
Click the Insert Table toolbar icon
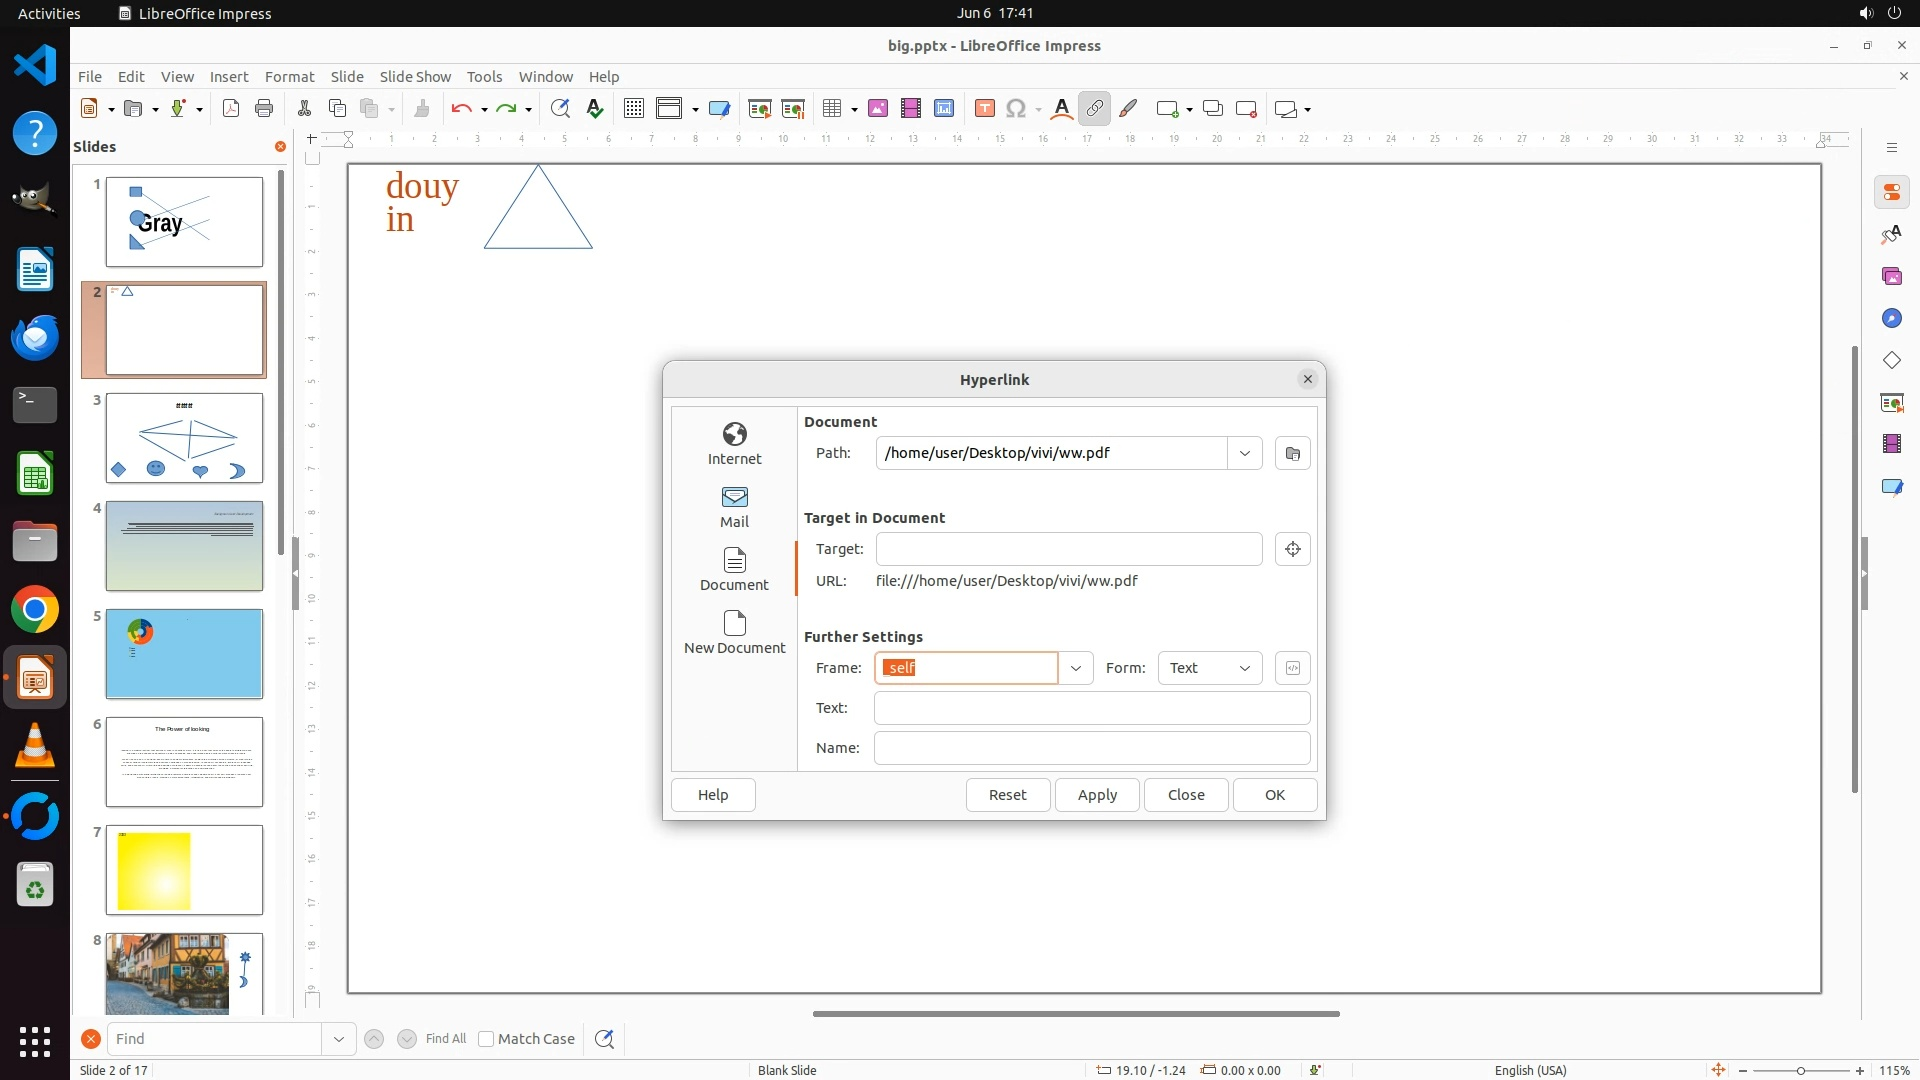[x=831, y=109]
